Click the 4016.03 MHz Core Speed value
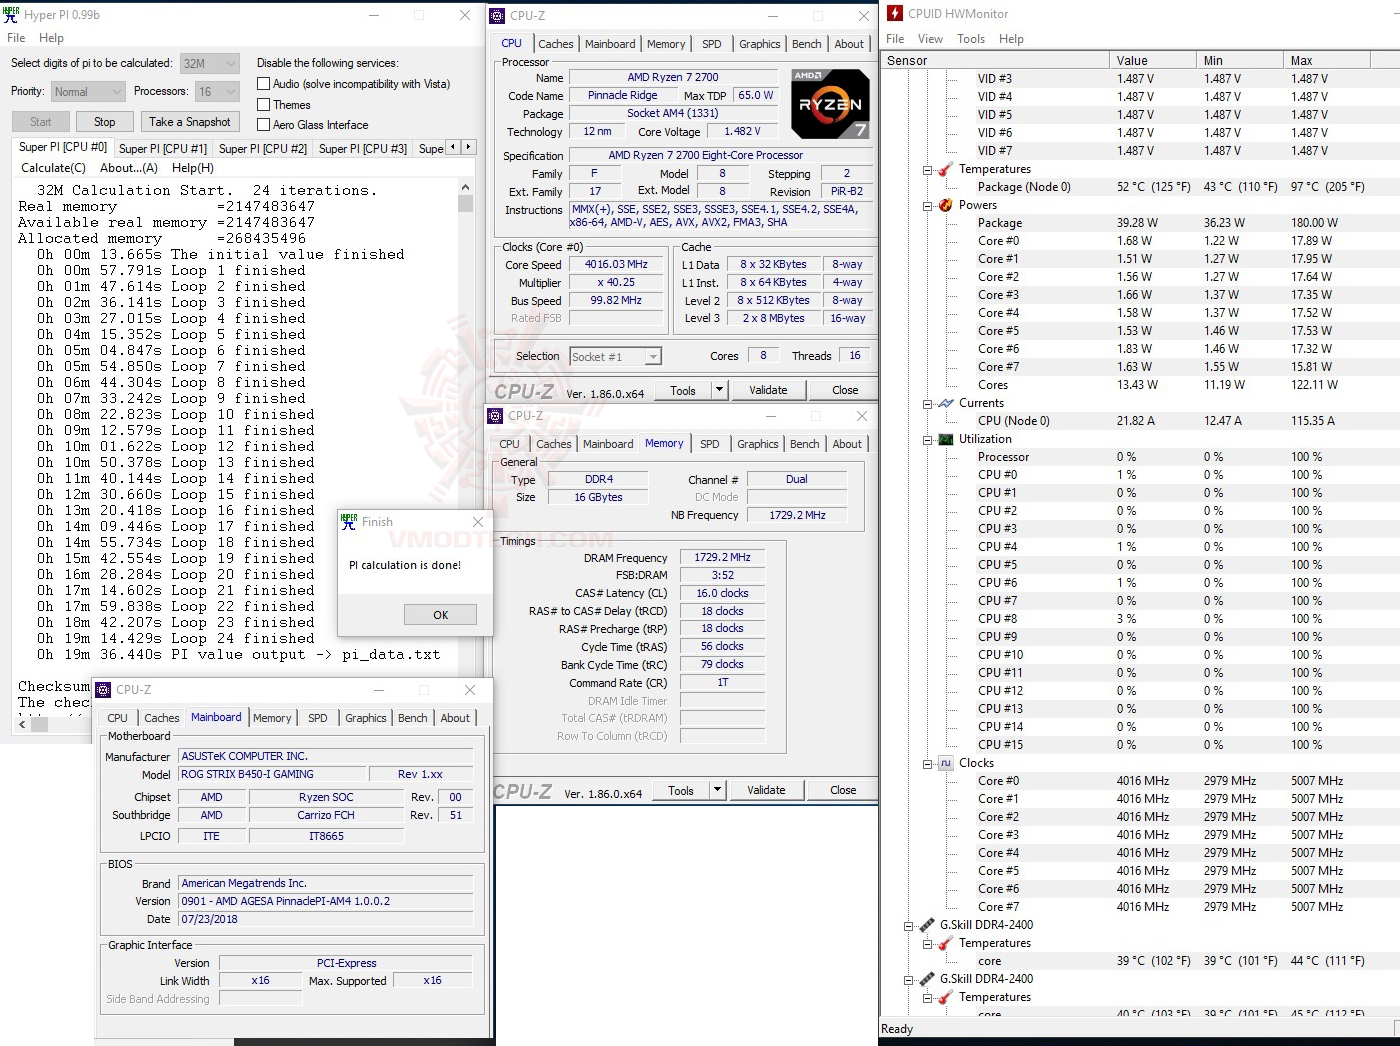Image resolution: width=1400 pixels, height=1046 pixels. (x=616, y=265)
